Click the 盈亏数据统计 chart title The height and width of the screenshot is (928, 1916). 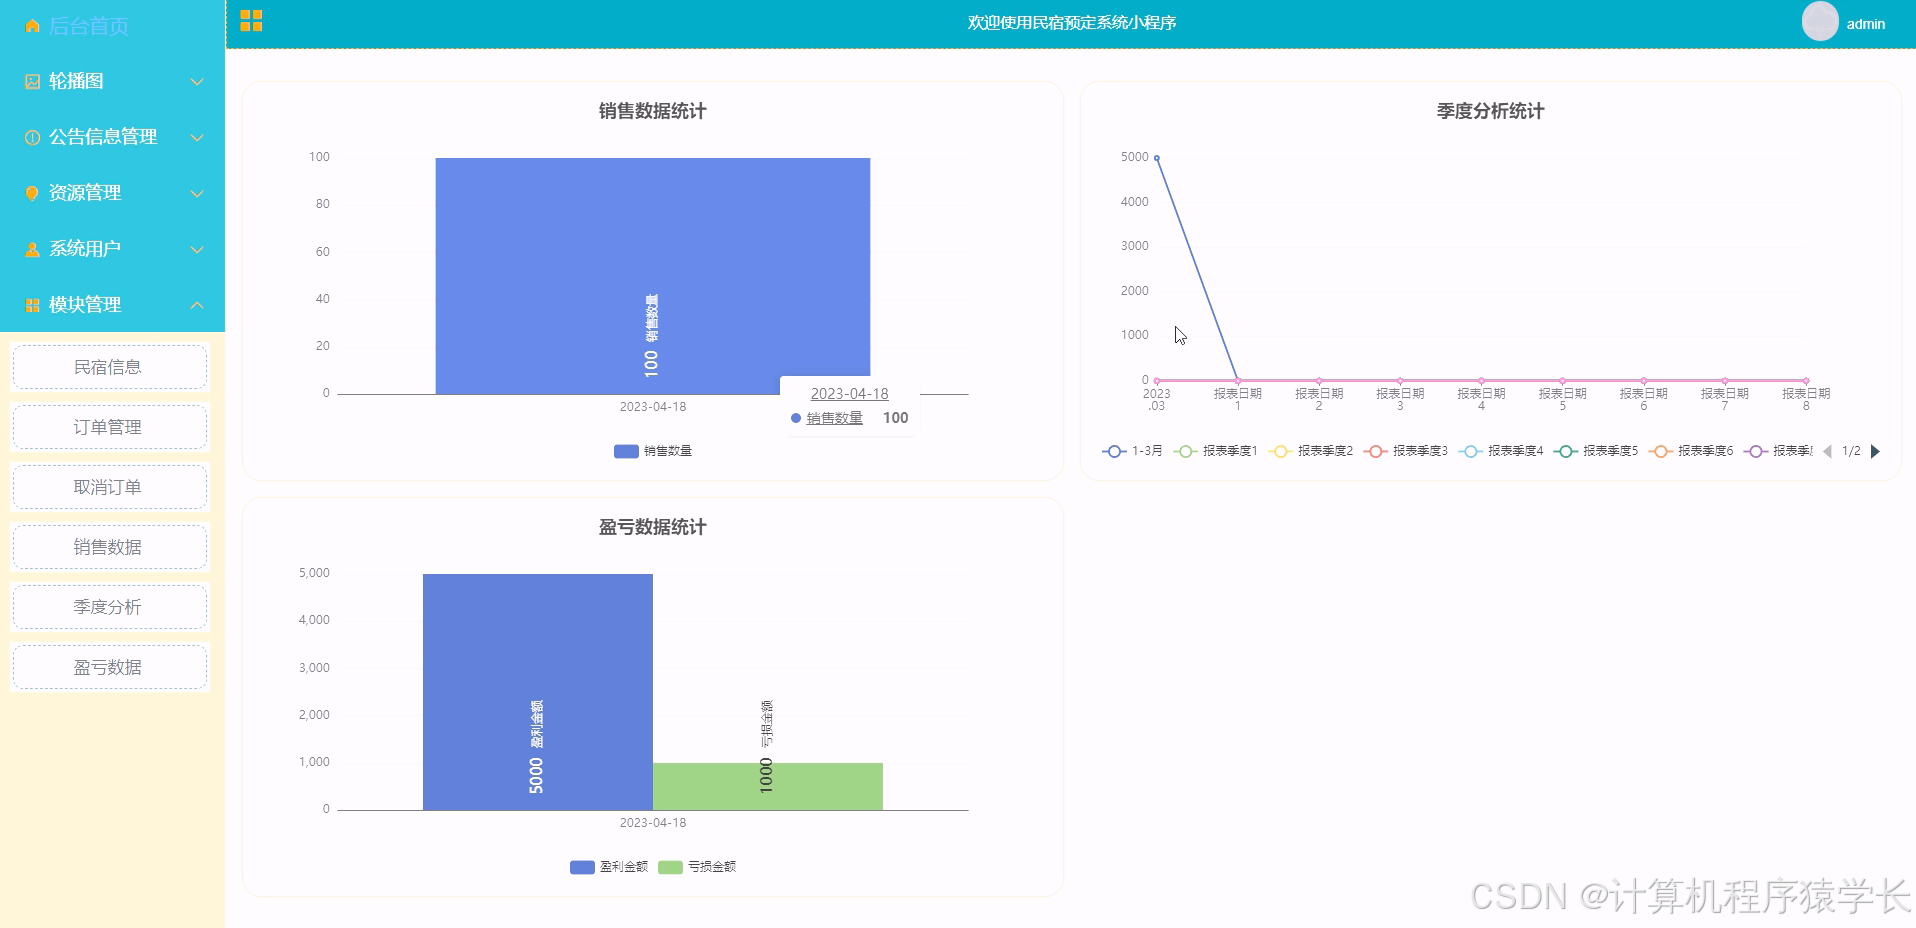pyautogui.click(x=652, y=527)
